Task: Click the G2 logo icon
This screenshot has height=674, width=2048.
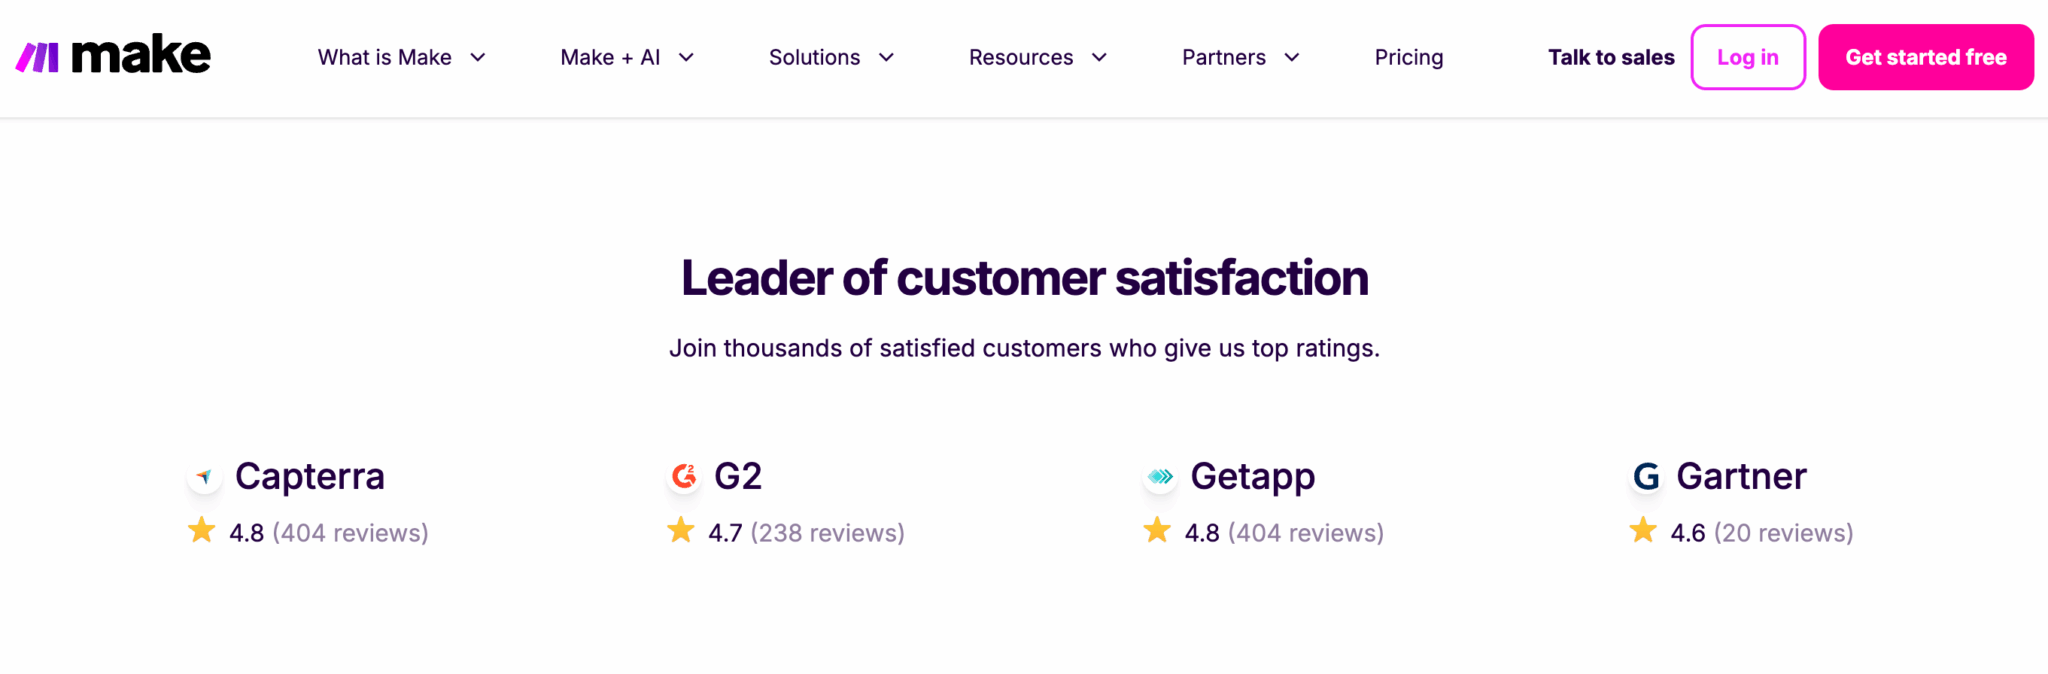Action: point(684,477)
